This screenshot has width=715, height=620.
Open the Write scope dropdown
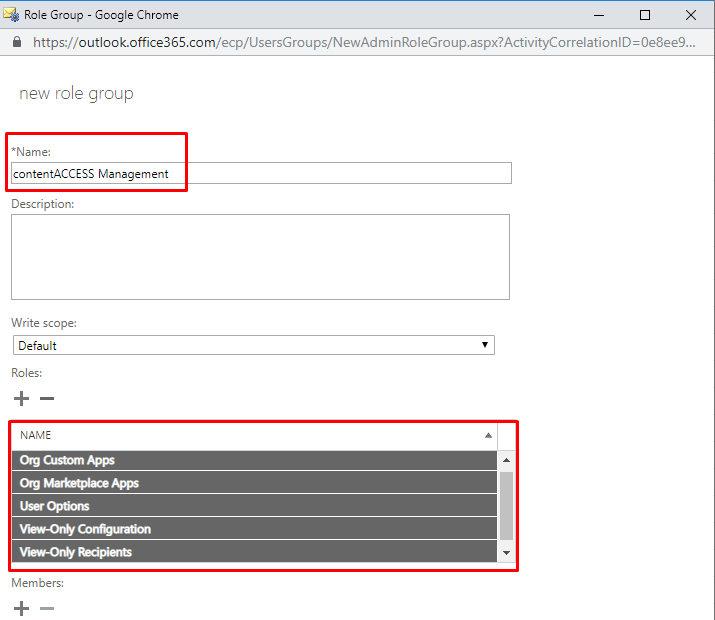click(254, 345)
